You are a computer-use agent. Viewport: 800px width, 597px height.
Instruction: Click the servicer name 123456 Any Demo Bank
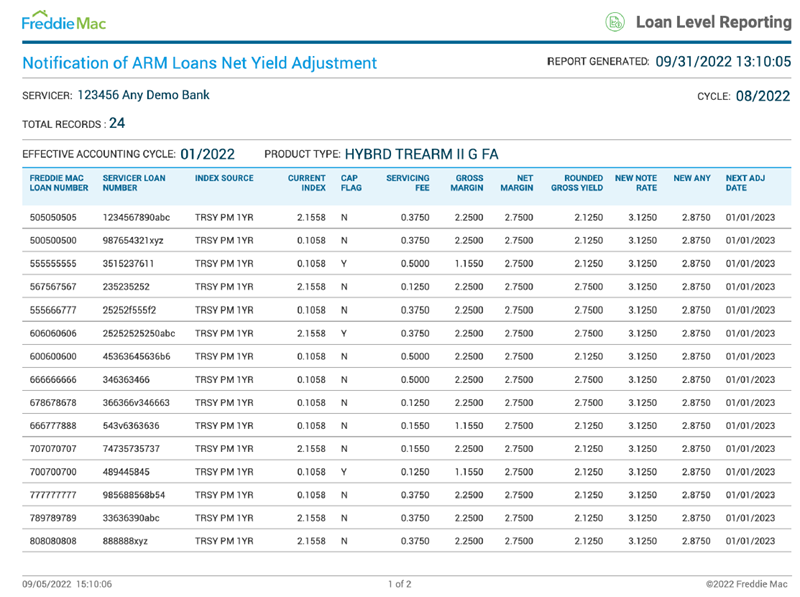pos(142,96)
